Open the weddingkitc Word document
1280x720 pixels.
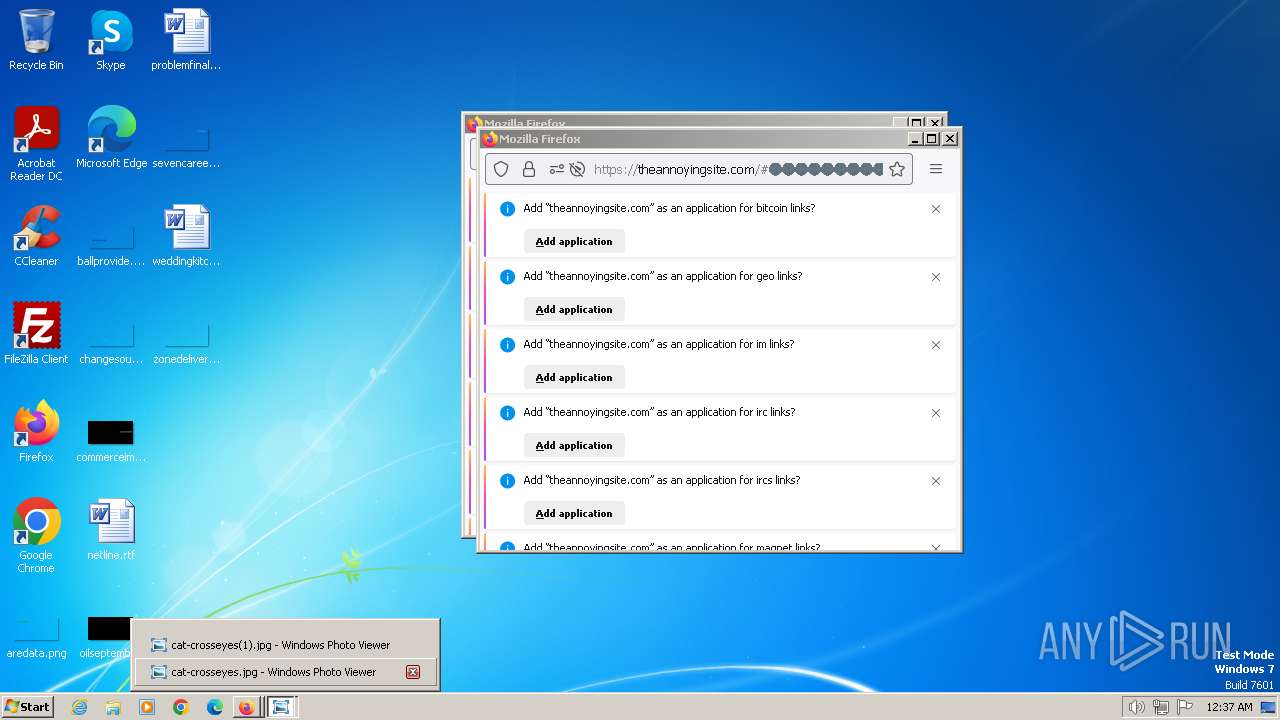pyautogui.click(x=186, y=236)
